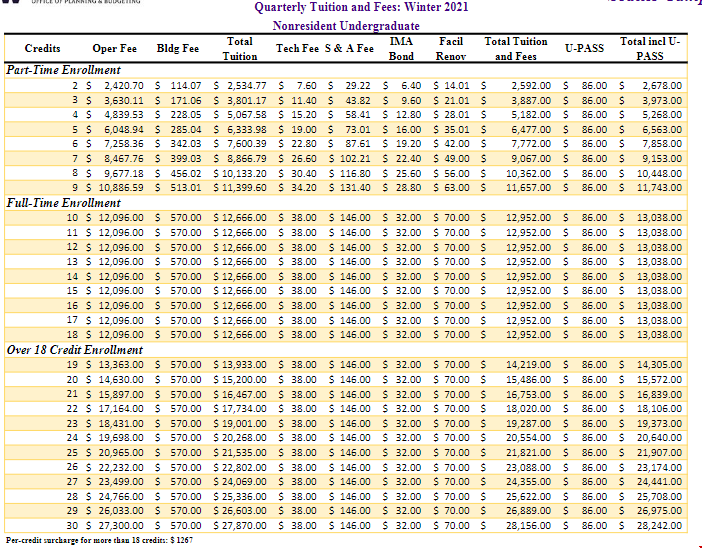Select the 'Part-Time Enrollment' section heading

[x=63, y=70]
